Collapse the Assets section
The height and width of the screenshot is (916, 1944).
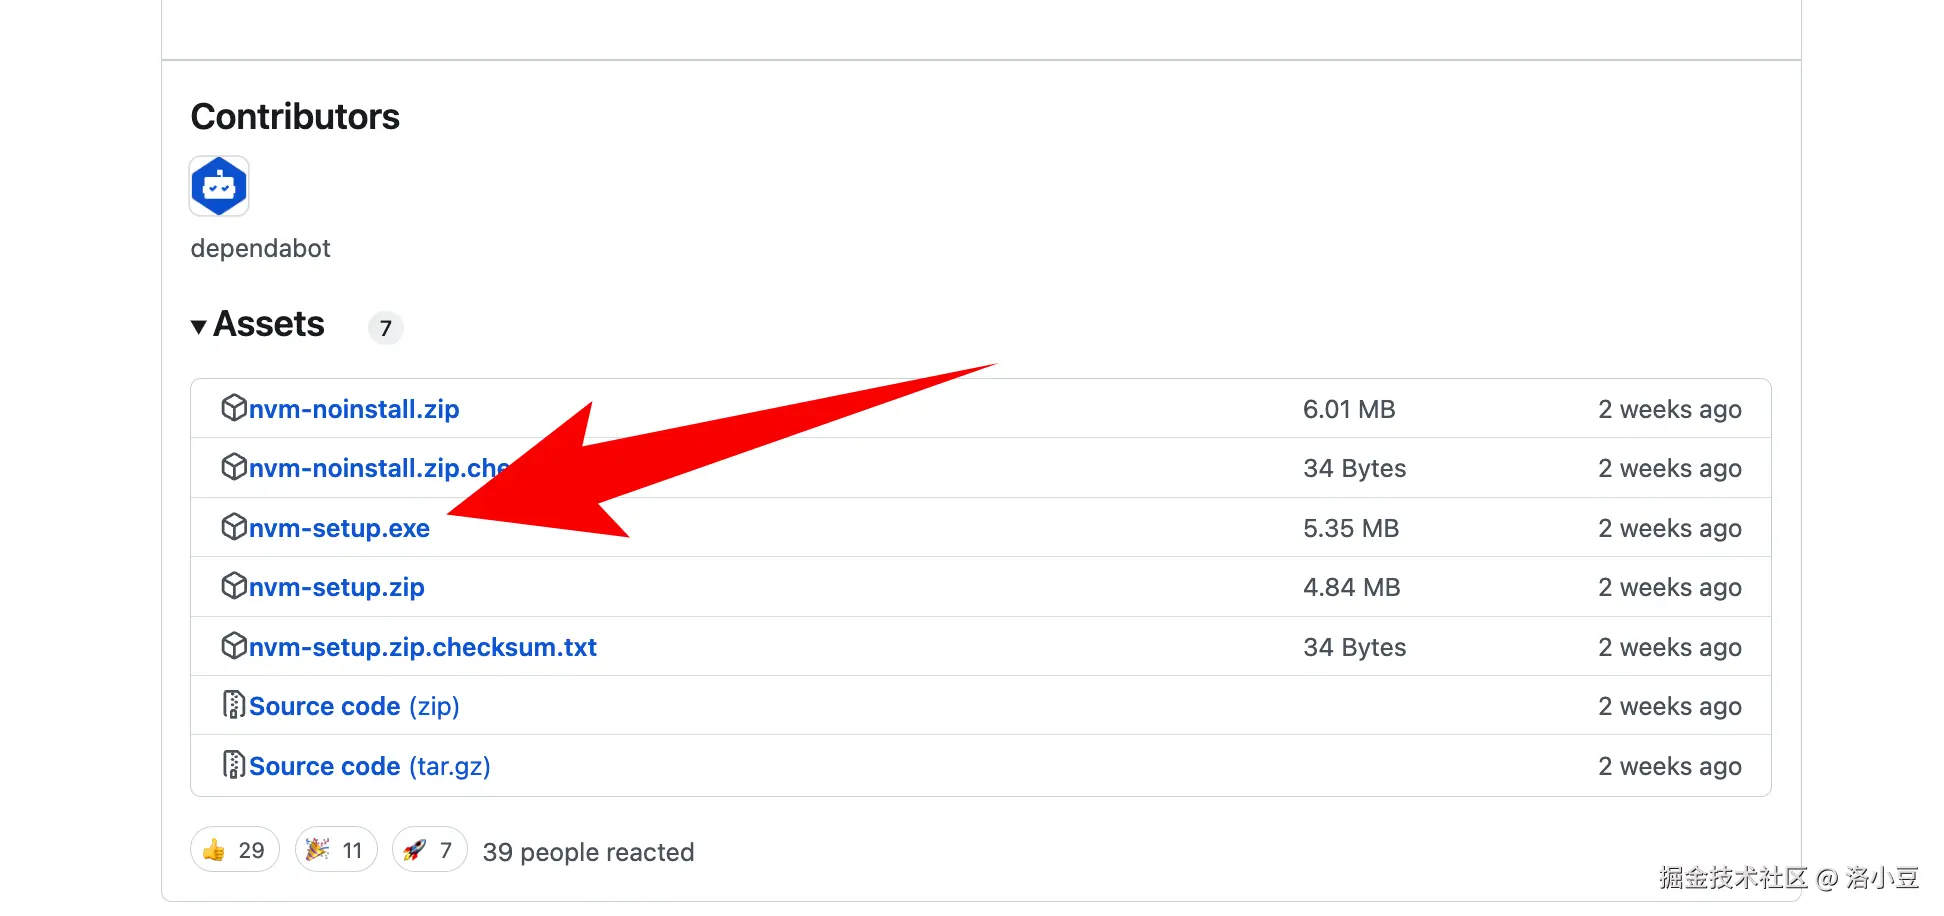pos(258,325)
